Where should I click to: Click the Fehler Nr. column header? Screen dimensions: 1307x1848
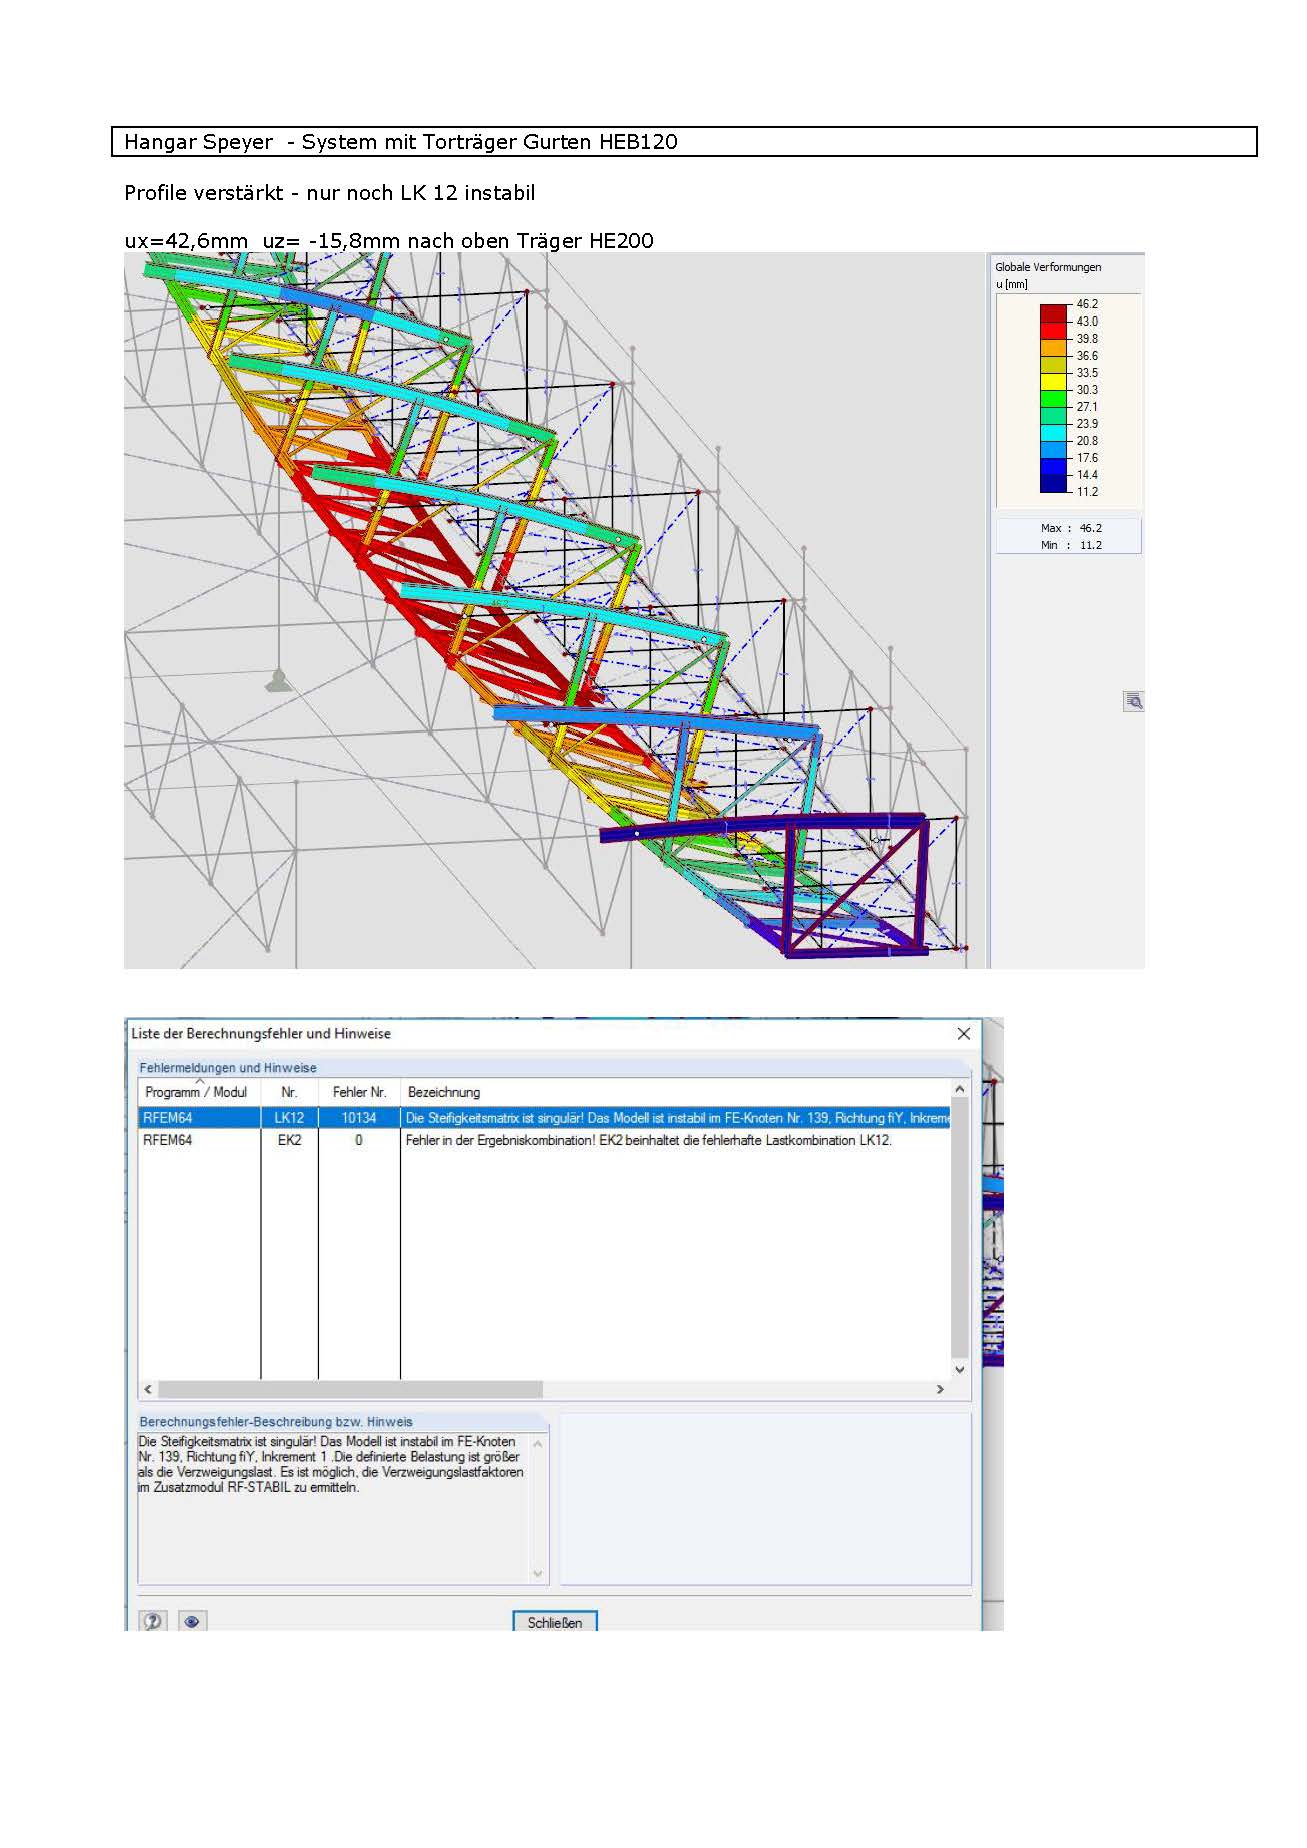pos(359,1092)
